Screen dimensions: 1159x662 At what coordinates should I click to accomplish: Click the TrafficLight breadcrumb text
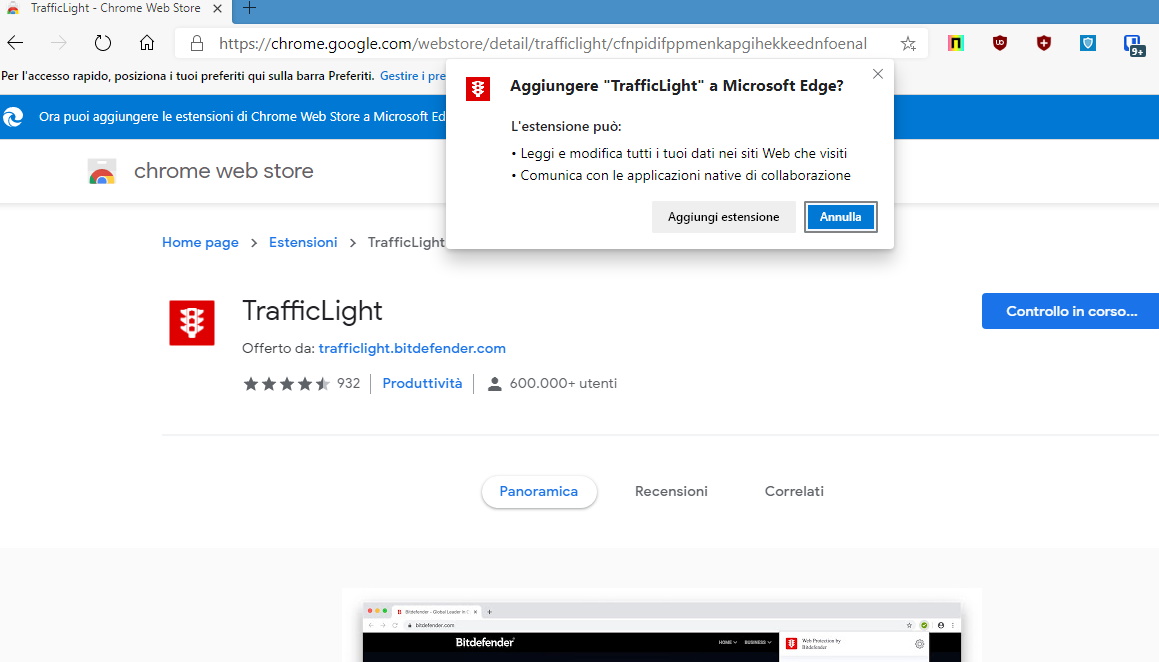407,242
